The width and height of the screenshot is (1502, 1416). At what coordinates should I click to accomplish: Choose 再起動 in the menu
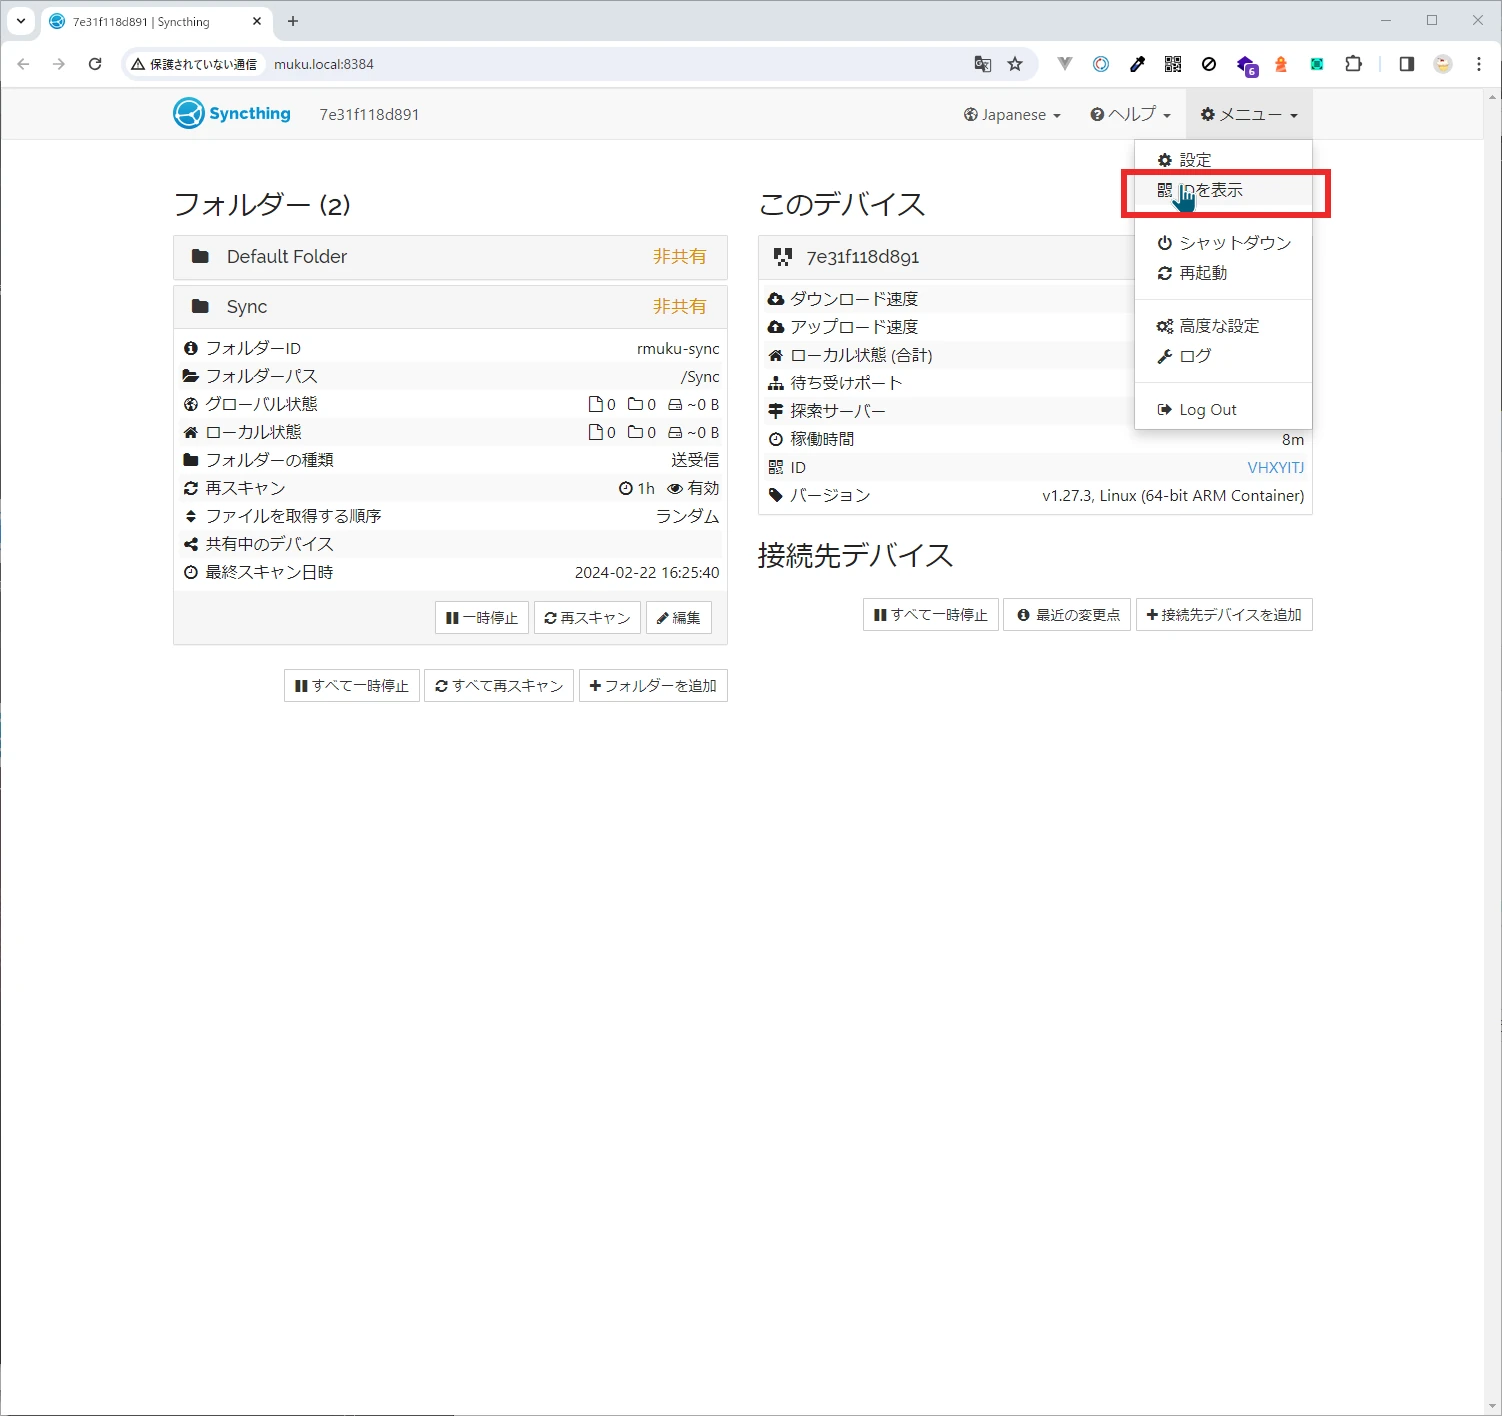[x=1223, y=273]
